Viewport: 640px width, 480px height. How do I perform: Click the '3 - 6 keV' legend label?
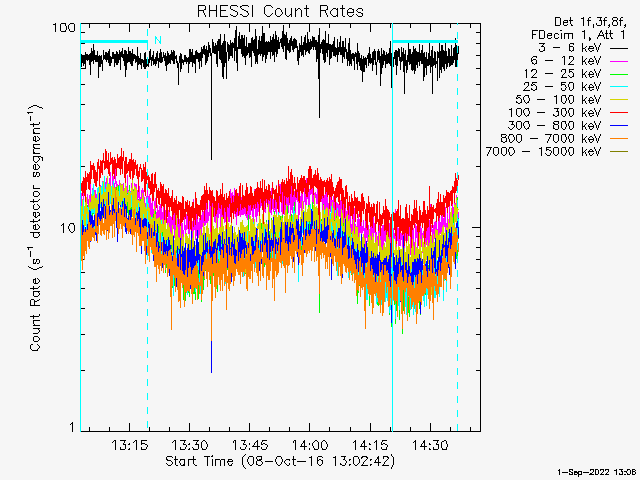tap(569, 48)
